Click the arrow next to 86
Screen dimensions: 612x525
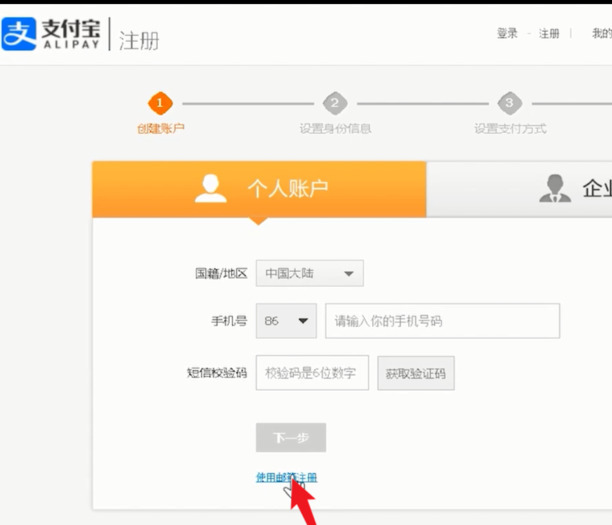point(303,321)
